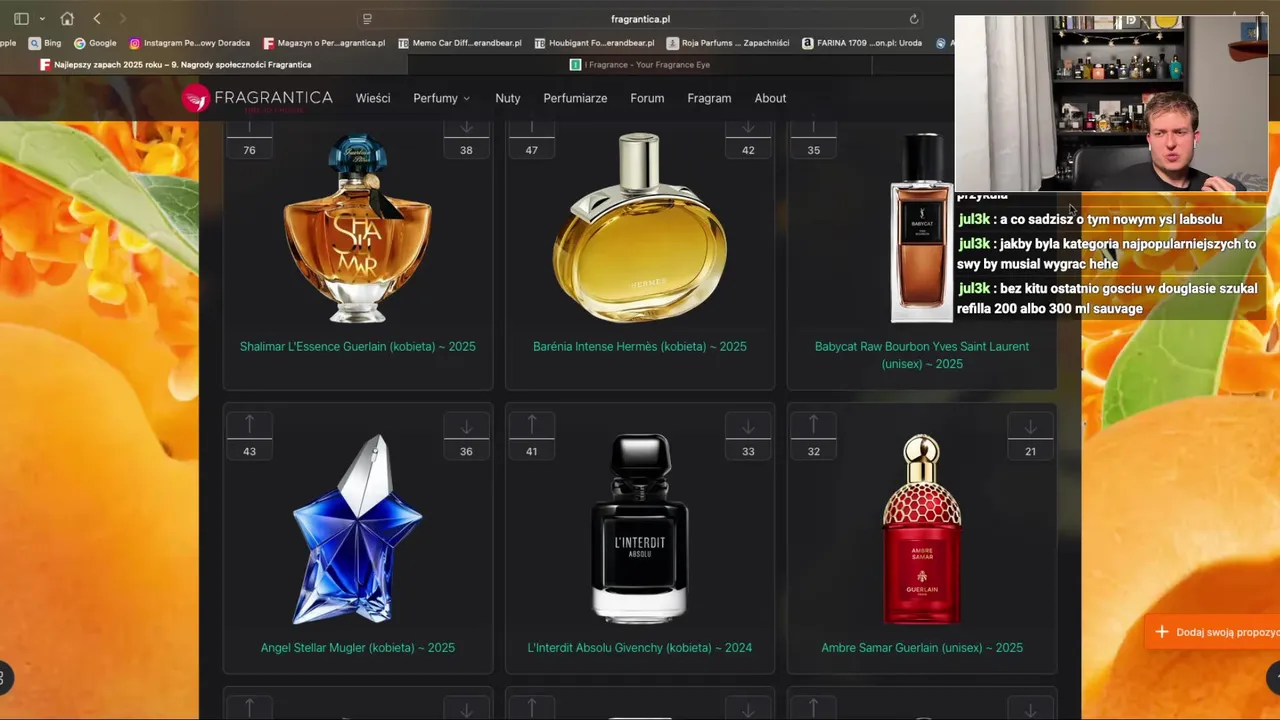Open the Forum menu item
This screenshot has height=720, width=1280.
click(x=647, y=98)
